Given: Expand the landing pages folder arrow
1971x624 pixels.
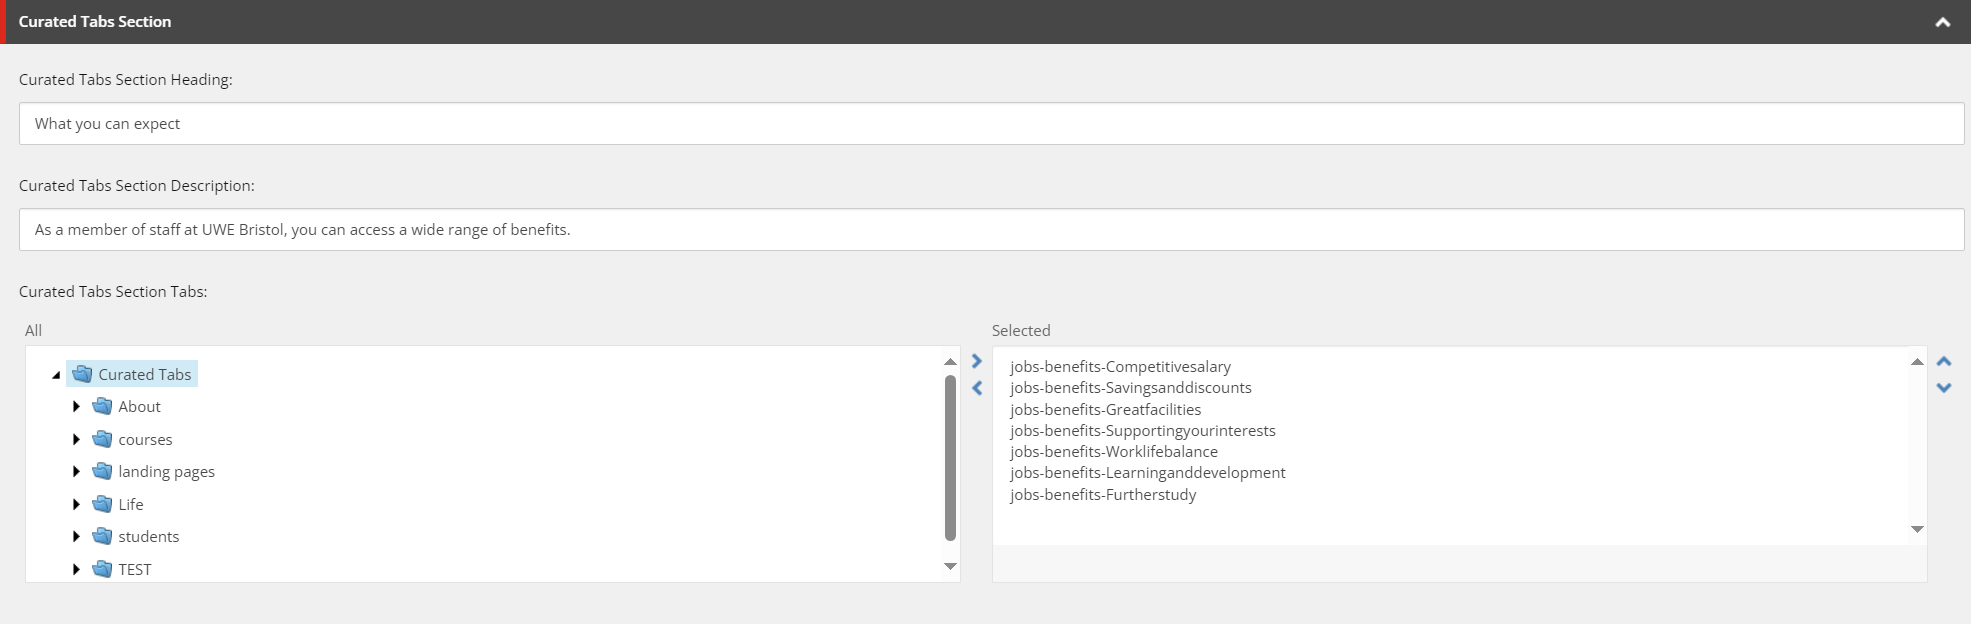Looking at the screenshot, I should tap(76, 472).
